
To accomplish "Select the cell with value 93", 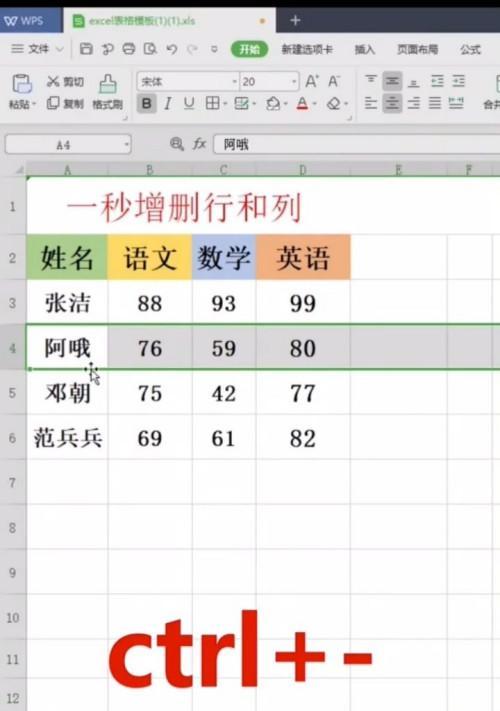I will coord(224,302).
